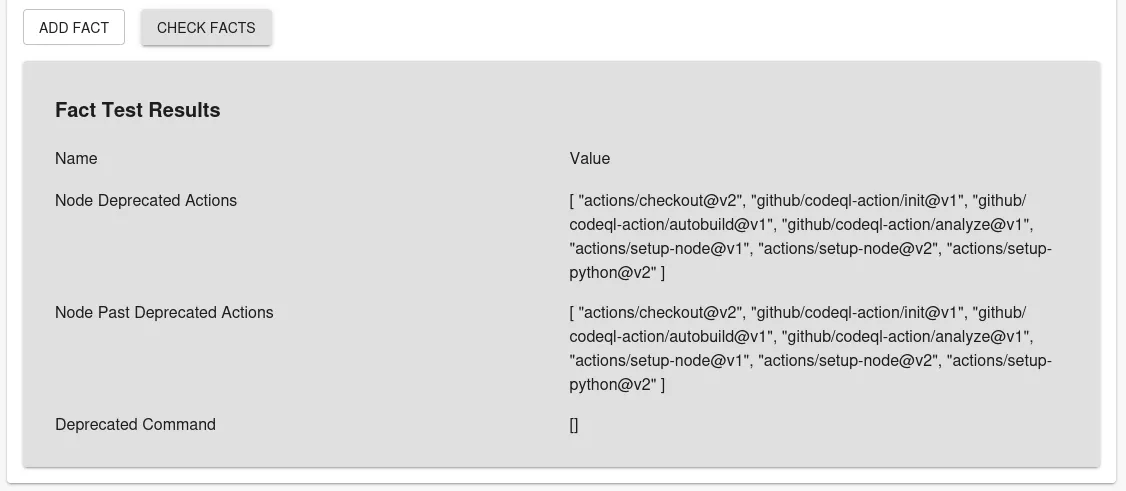Screen dimensions: 1126x491
Task: Click the Name column header
Action: tap(76, 158)
